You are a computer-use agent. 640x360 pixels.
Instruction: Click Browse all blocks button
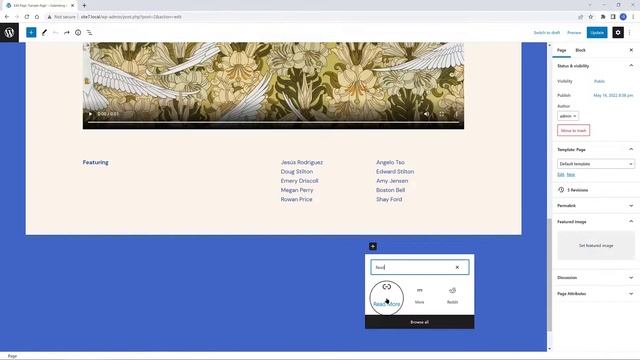[x=420, y=322]
